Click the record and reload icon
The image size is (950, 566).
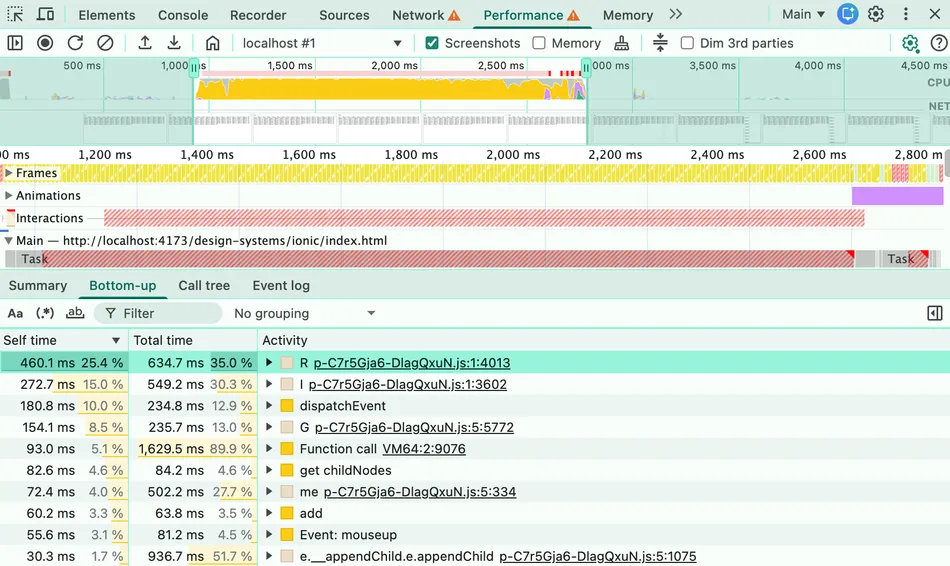(75, 43)
